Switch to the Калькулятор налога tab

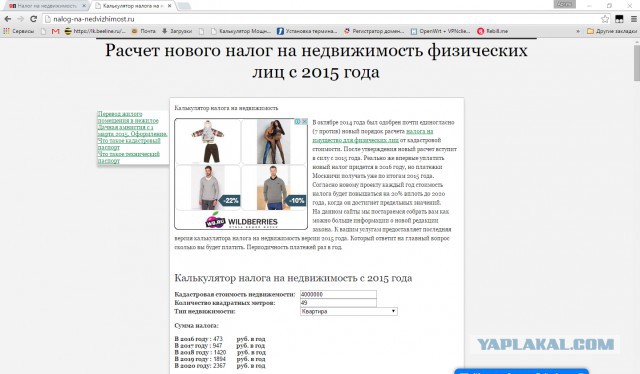[x=133, y=6]
